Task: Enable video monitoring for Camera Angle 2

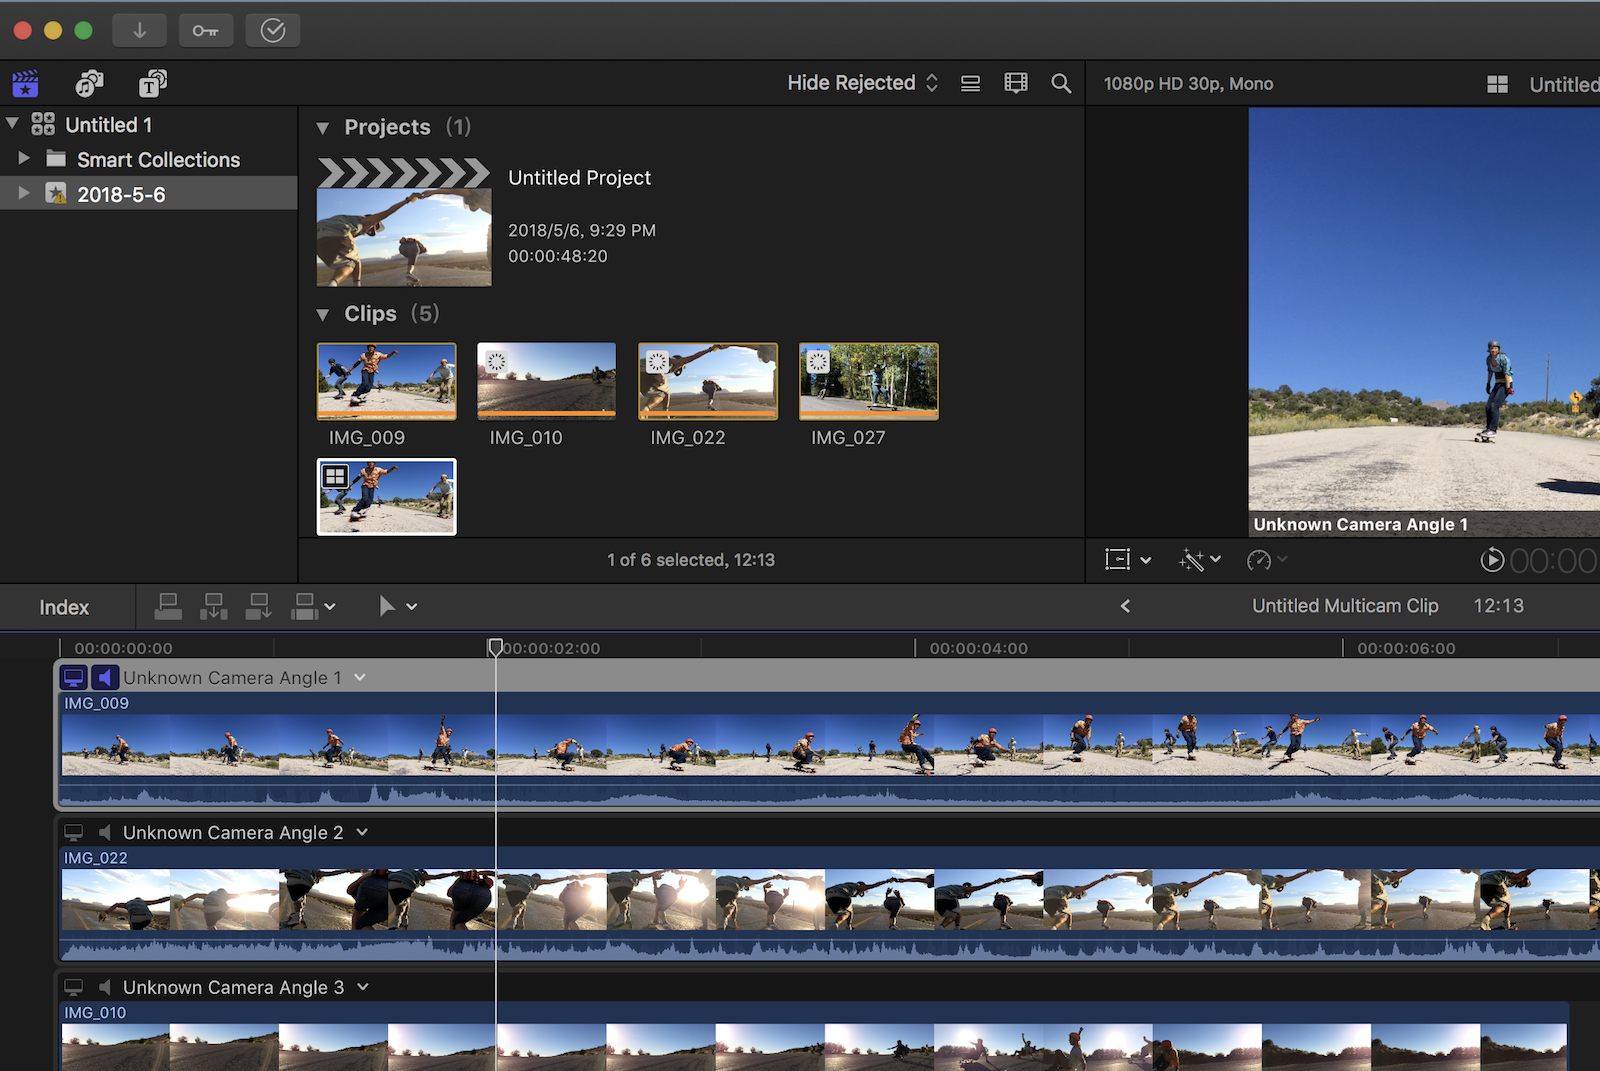Action: coord(74,832)
